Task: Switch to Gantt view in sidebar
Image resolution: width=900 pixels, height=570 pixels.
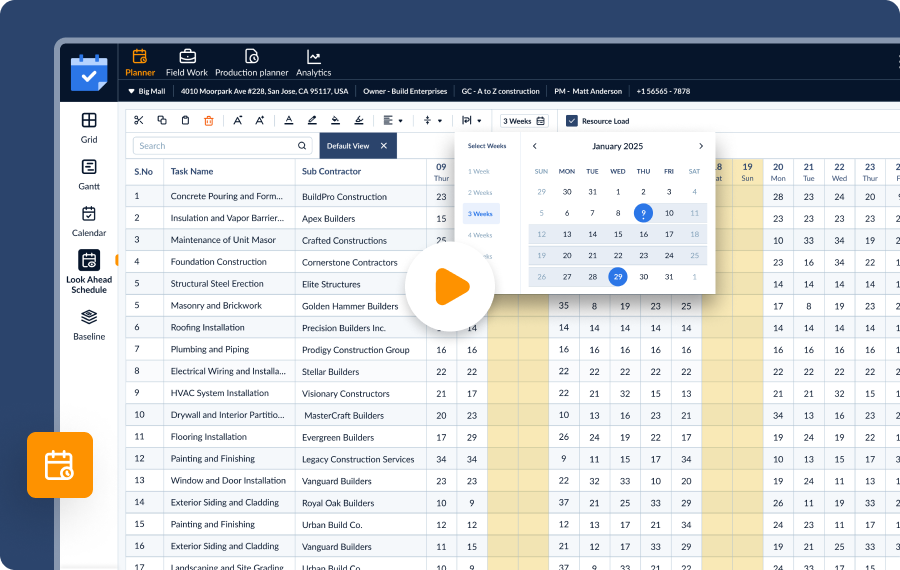Action: pos(89,175)
